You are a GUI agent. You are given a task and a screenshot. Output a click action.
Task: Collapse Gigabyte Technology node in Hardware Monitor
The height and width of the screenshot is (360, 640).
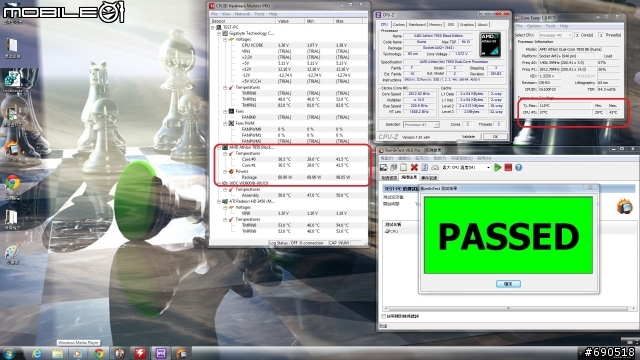point(219,33)
